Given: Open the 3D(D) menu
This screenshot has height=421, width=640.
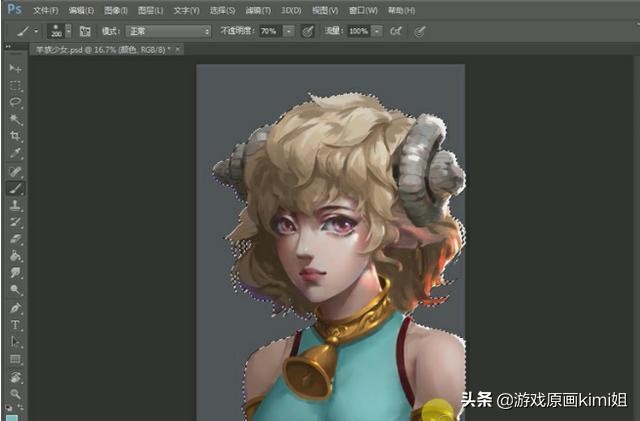Looking at the screenshot, I should [291, 11].
